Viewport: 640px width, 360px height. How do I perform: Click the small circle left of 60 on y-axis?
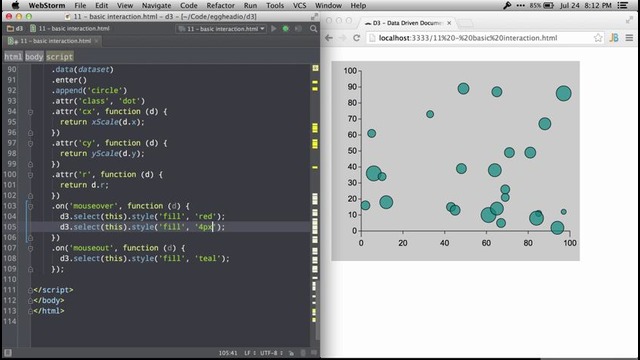pyautogui.click(x=371, y=133)
